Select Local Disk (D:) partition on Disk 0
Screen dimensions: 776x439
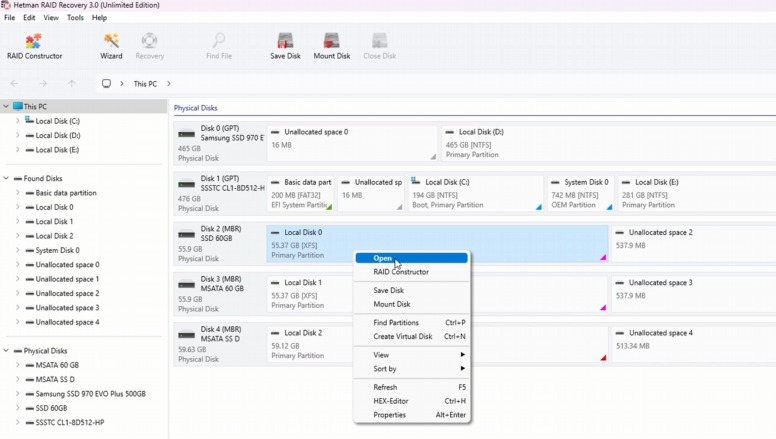[608, 143]
